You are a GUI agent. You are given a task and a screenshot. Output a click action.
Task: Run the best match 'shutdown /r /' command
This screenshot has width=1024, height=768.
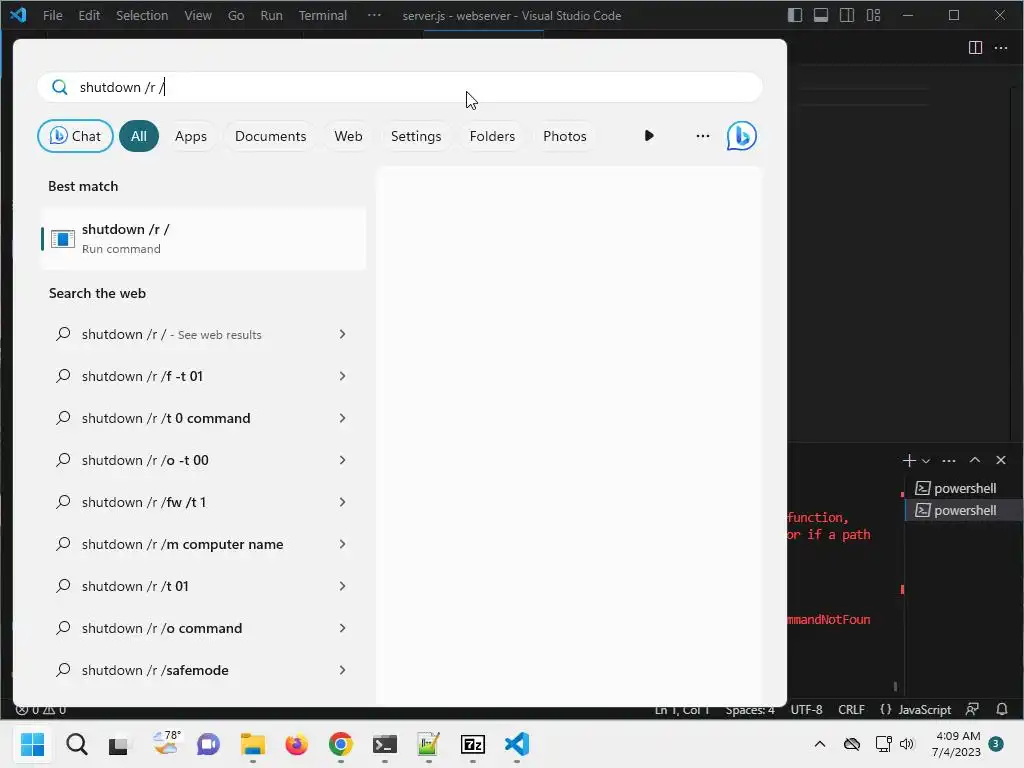tap(203, 238)
